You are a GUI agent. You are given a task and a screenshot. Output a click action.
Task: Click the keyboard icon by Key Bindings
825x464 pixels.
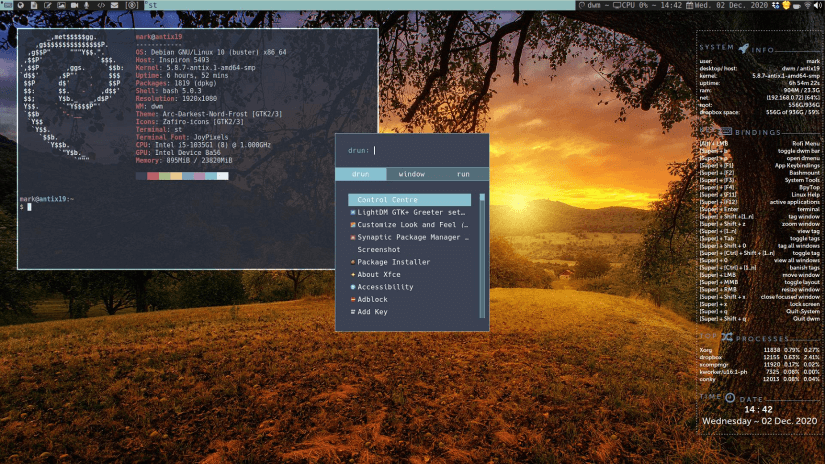click(x=726, y=131)
